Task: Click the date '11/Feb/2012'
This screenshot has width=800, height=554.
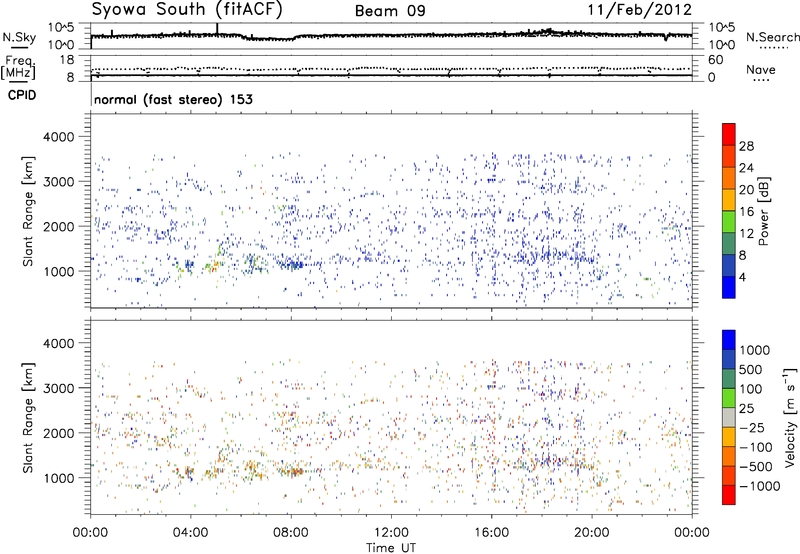Action: pos(640,9)
